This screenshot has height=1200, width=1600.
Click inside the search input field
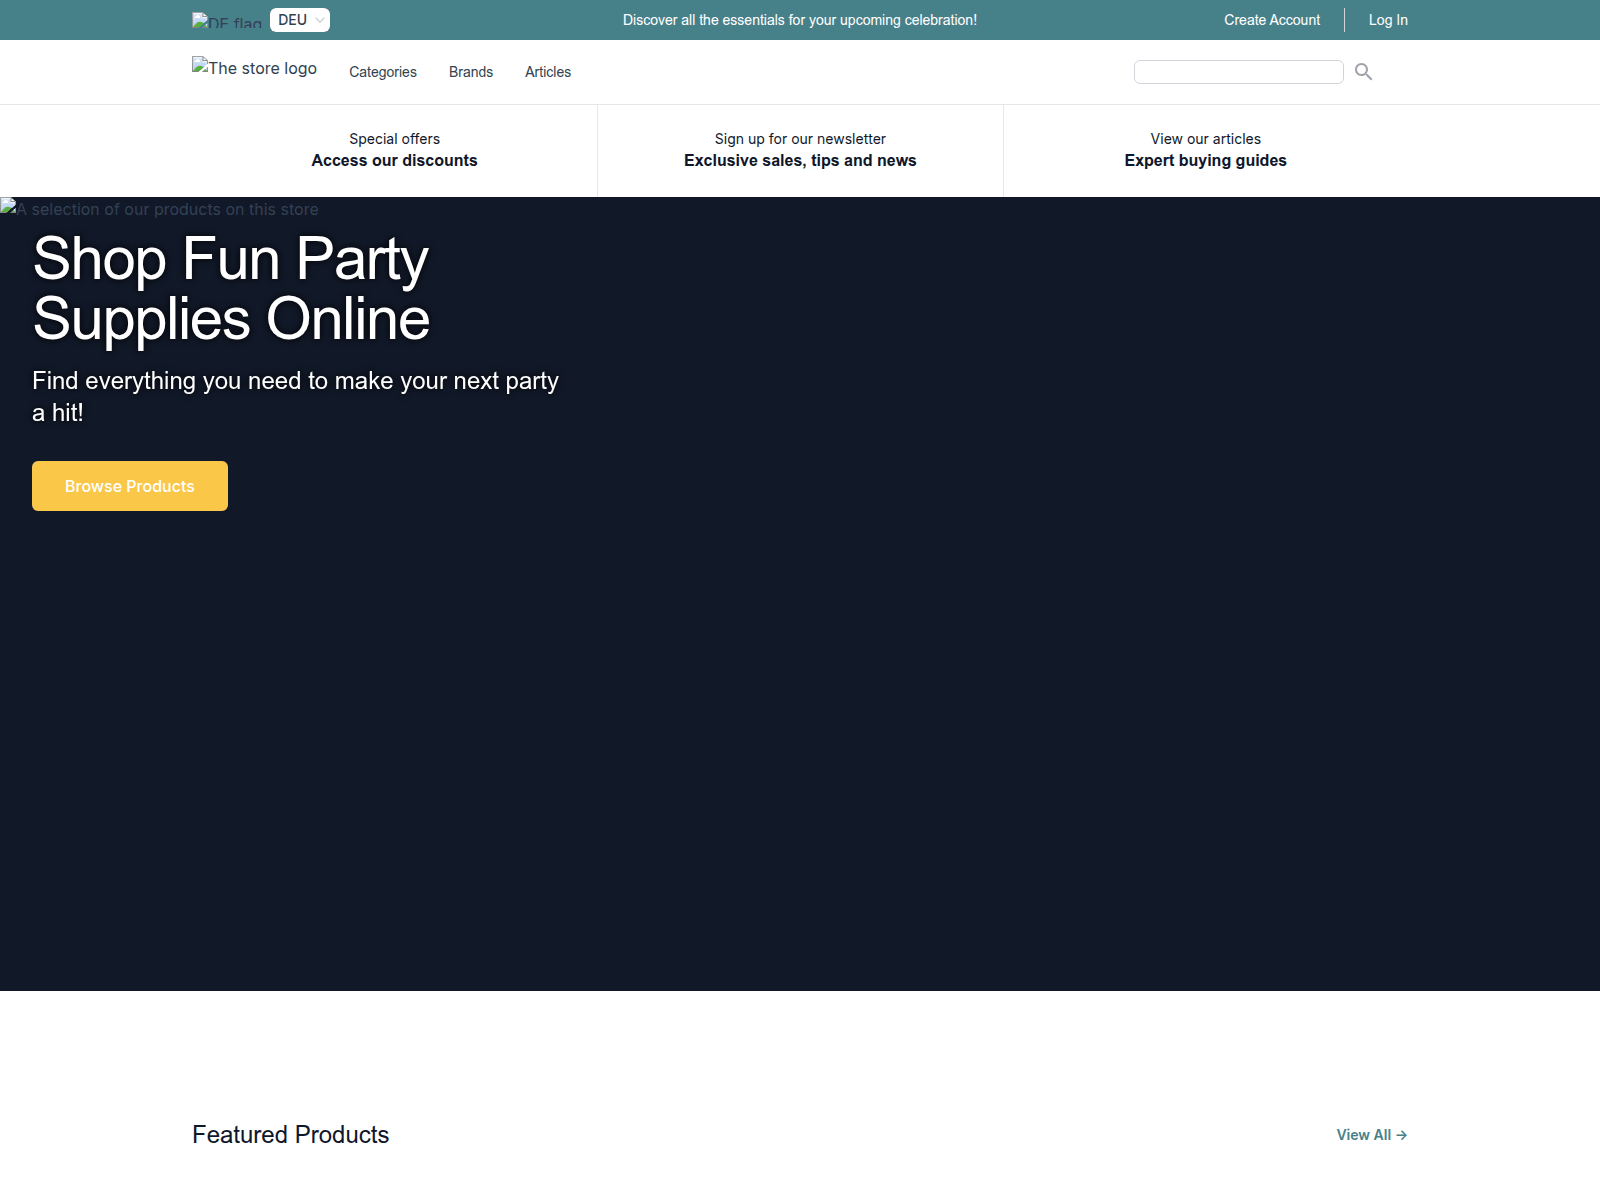tap(1238, 71)
